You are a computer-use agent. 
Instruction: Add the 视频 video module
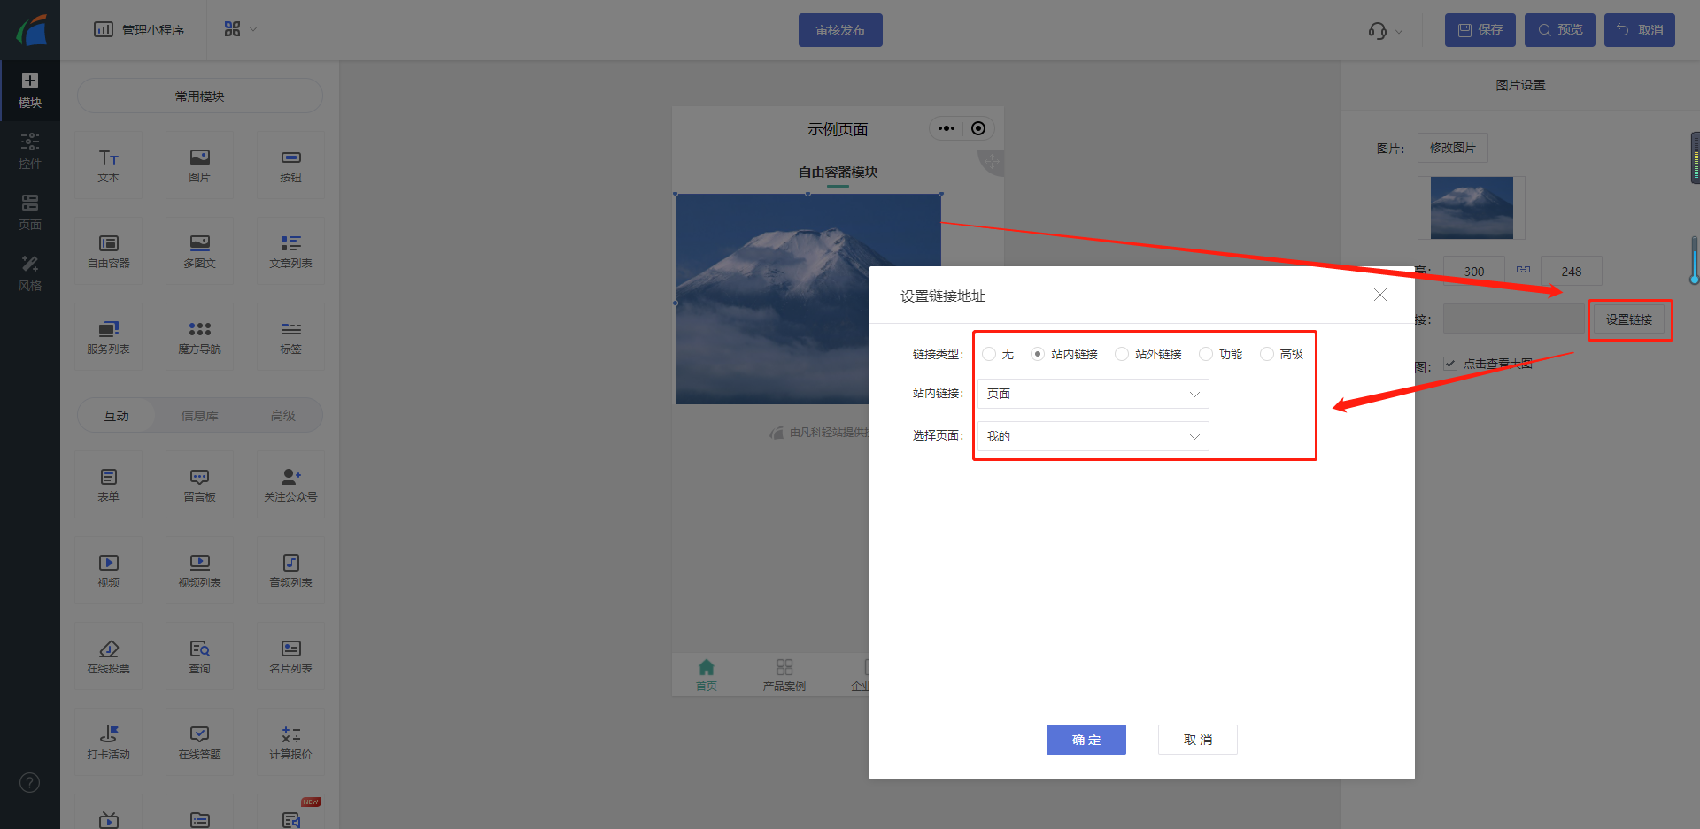pos(108,570)
